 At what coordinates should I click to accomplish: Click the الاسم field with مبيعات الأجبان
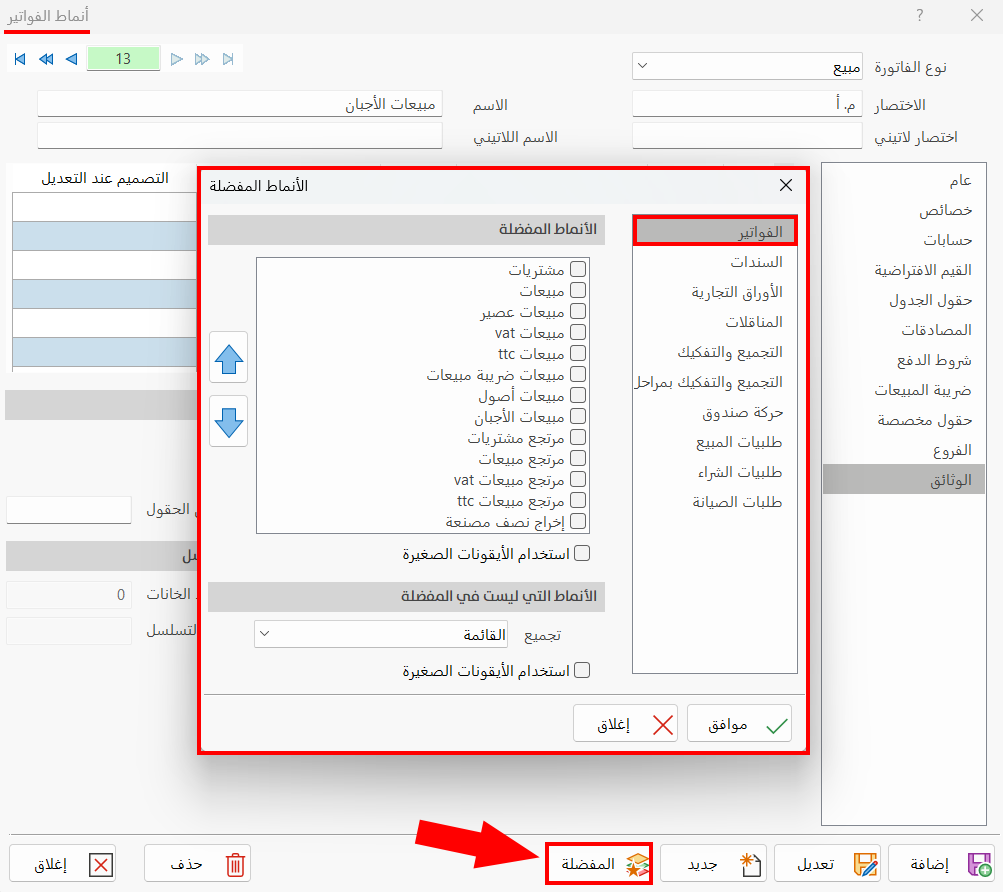point(240,104)
